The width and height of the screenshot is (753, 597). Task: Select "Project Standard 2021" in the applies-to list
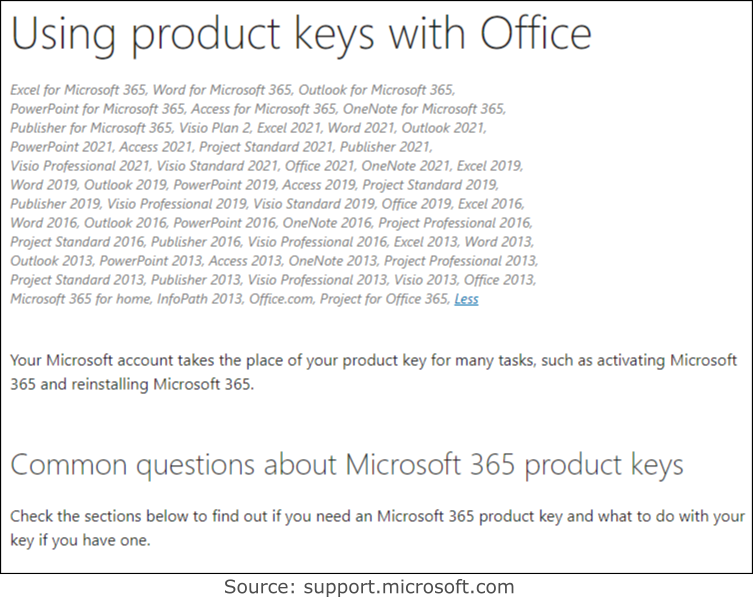[x=266, y=146]
